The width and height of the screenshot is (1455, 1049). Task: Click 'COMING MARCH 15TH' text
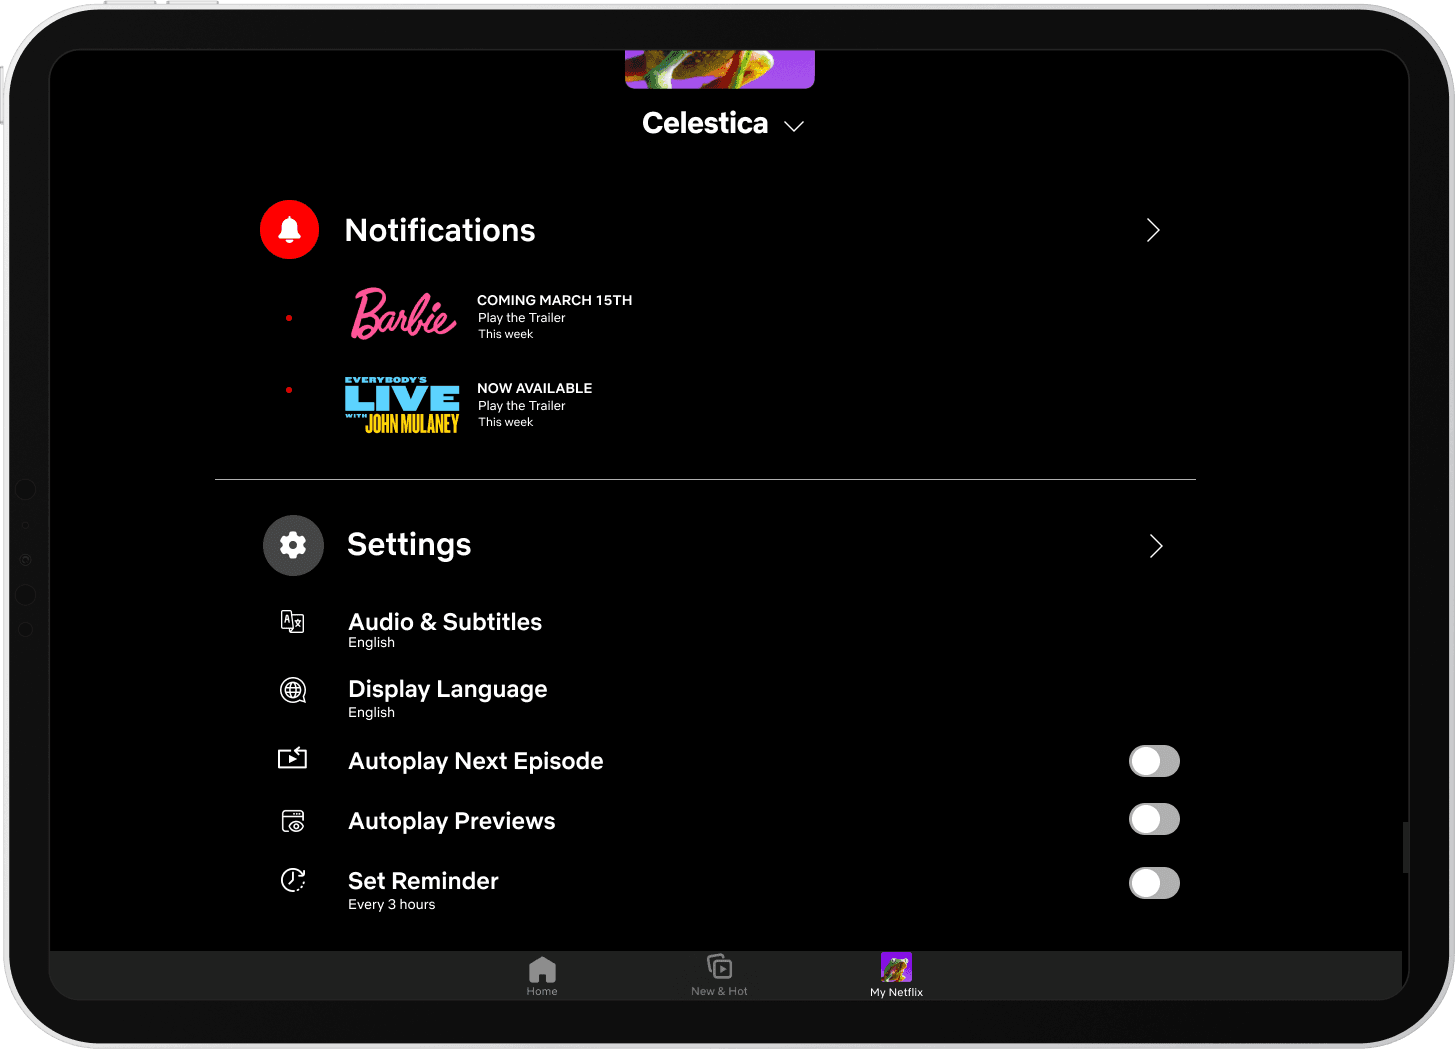pos(554,300)
